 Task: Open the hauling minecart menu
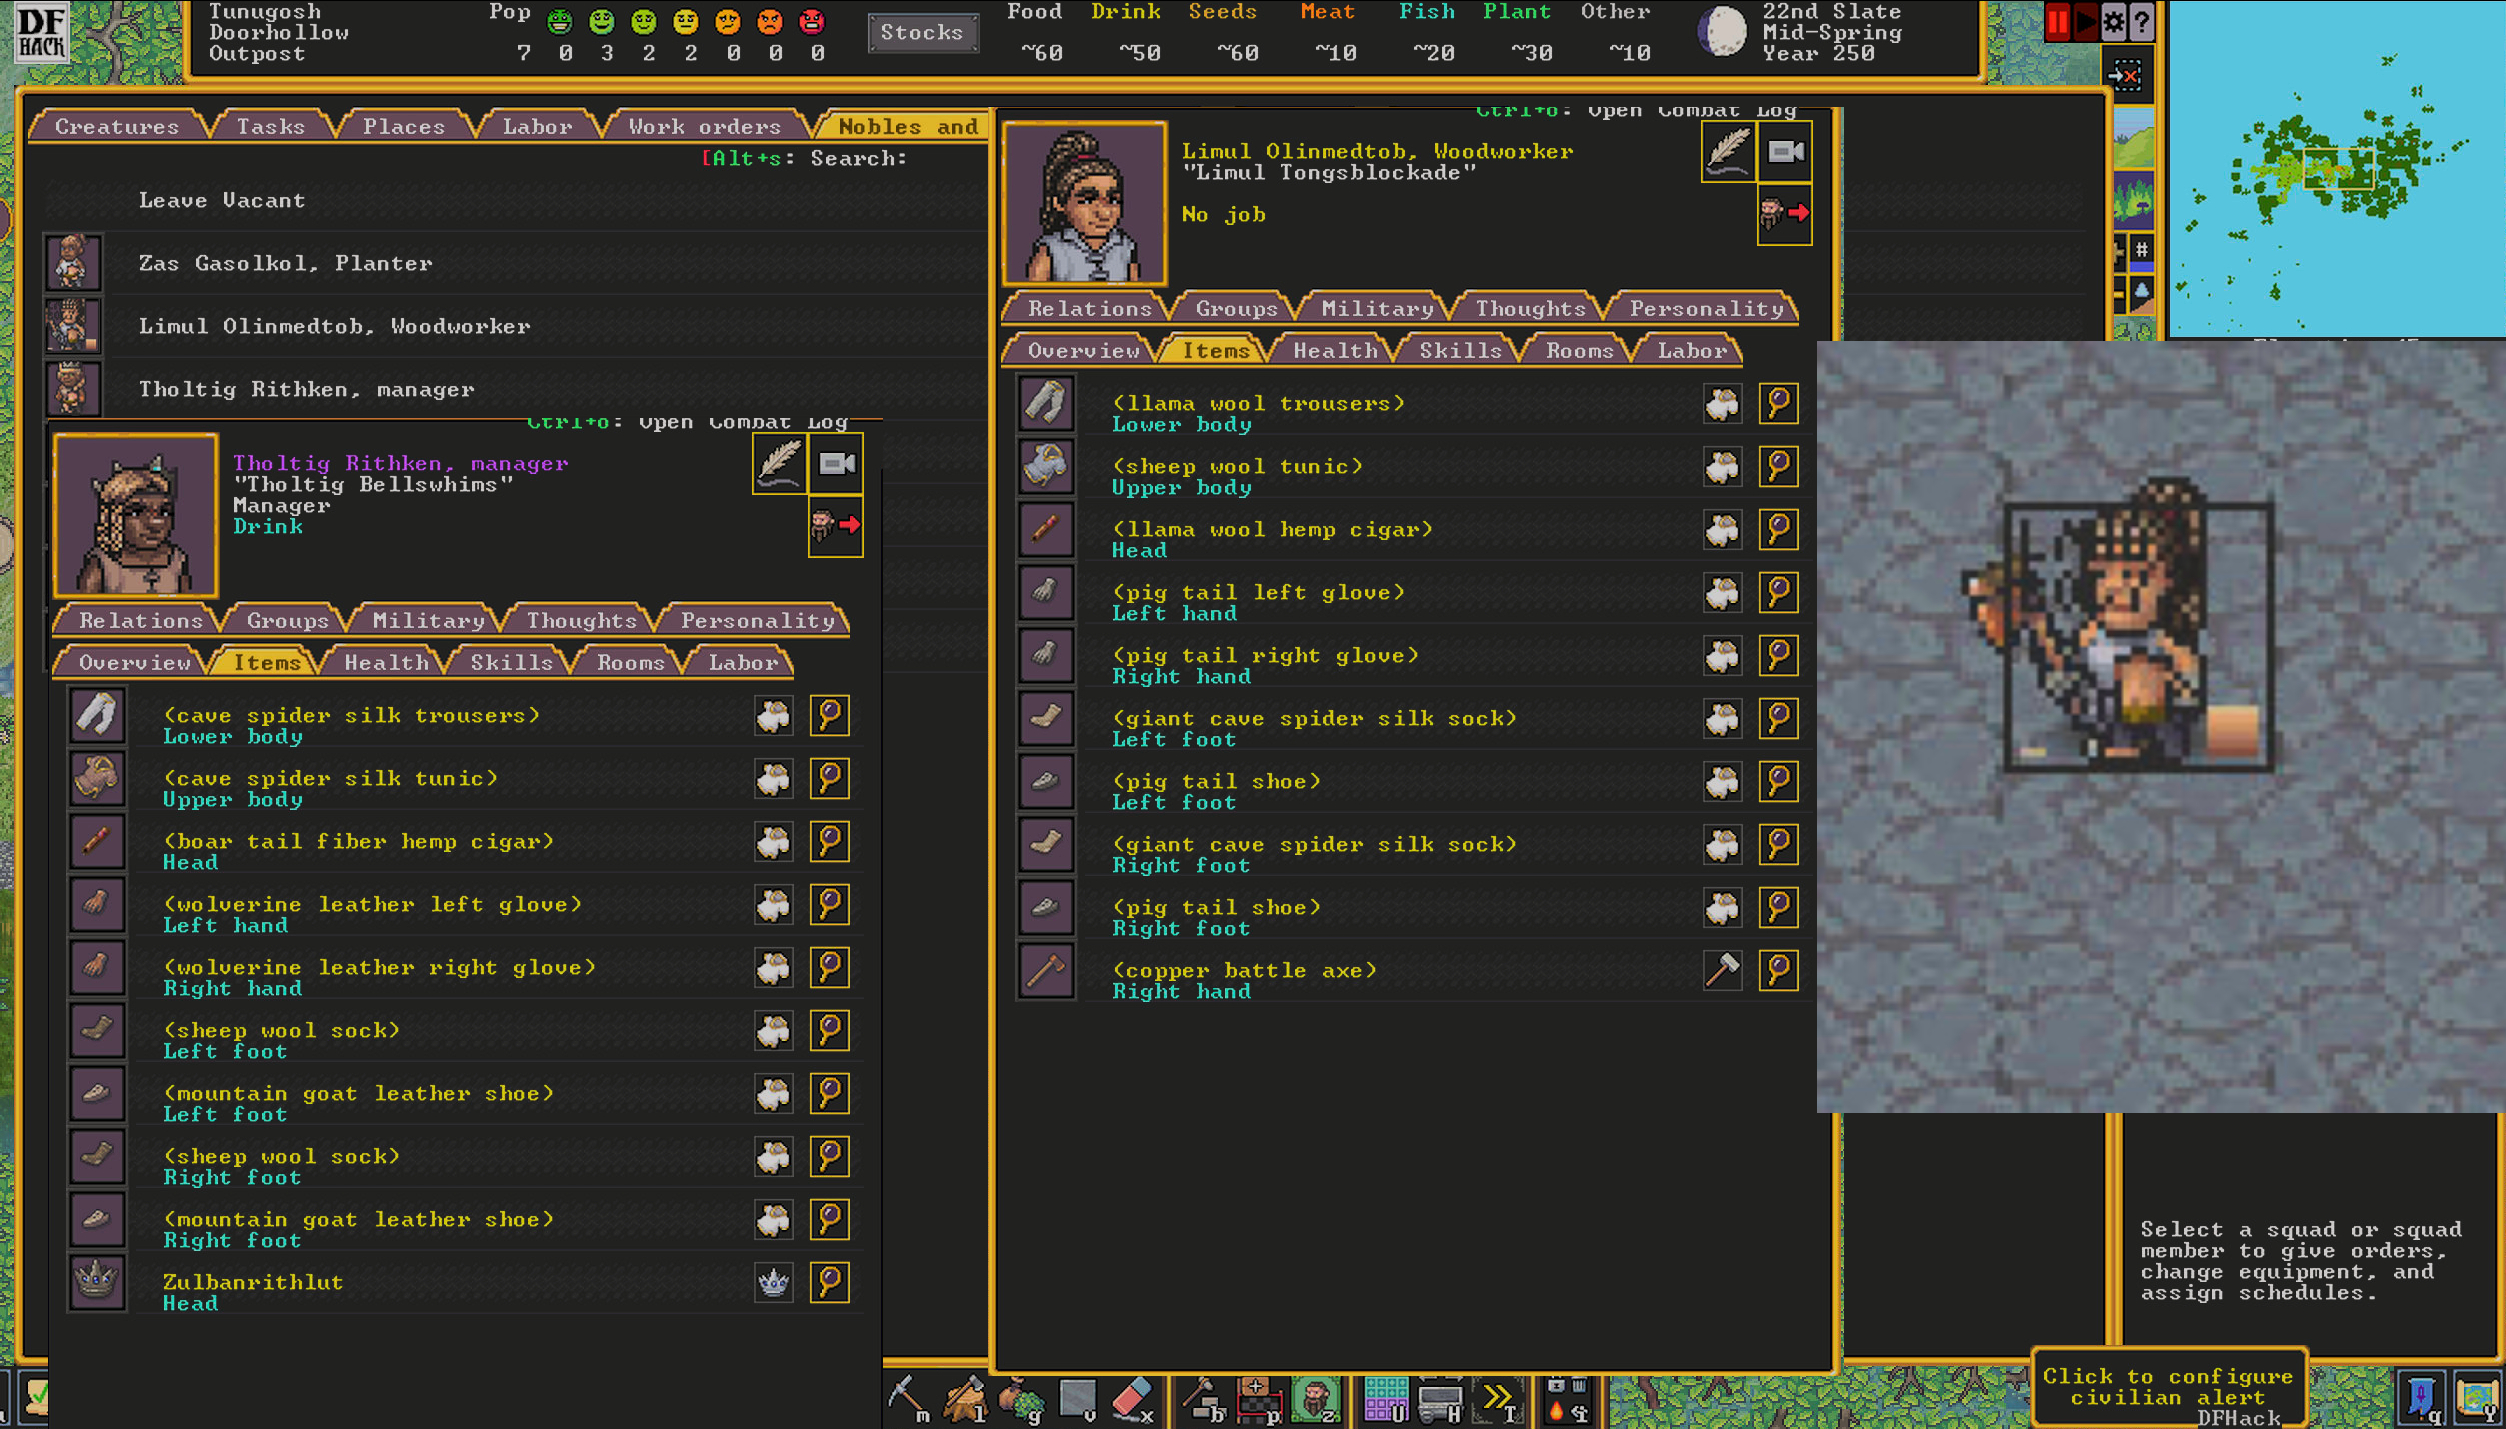click(x=1440, y=1398)
